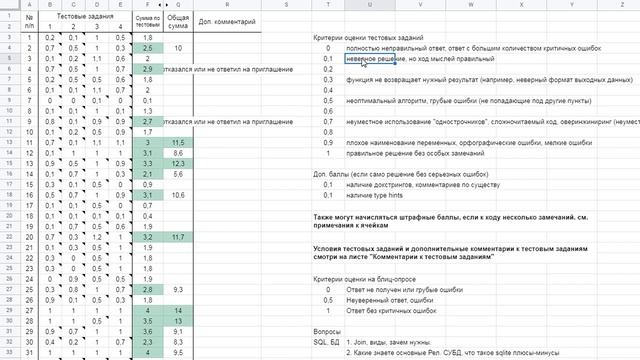
Task: Select the green cell with value 3,3
Action: click(148, 164)
